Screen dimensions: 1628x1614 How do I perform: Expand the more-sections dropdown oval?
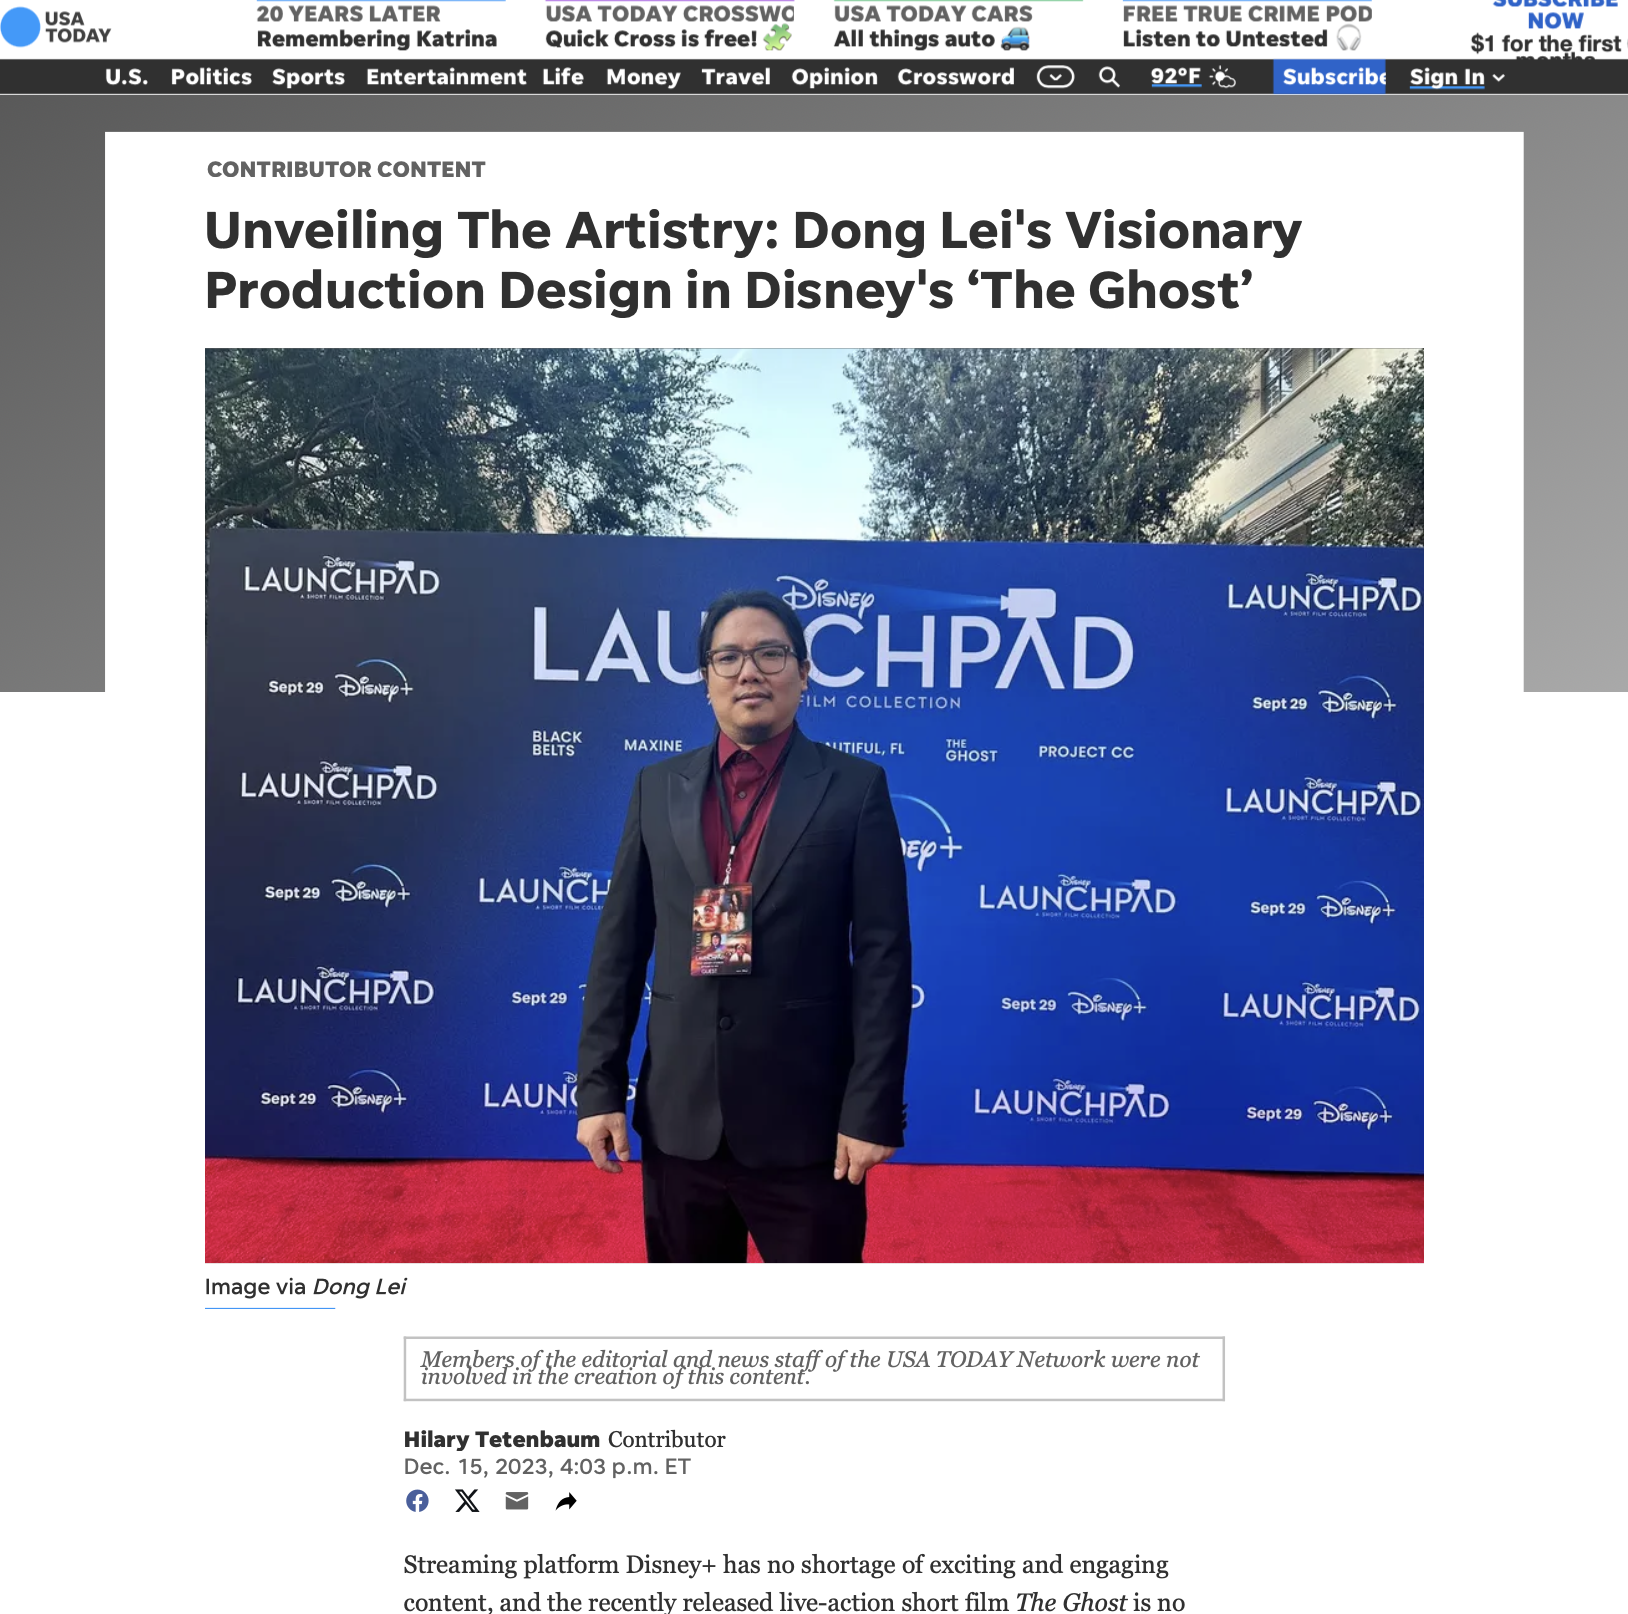click(1055, 77)
